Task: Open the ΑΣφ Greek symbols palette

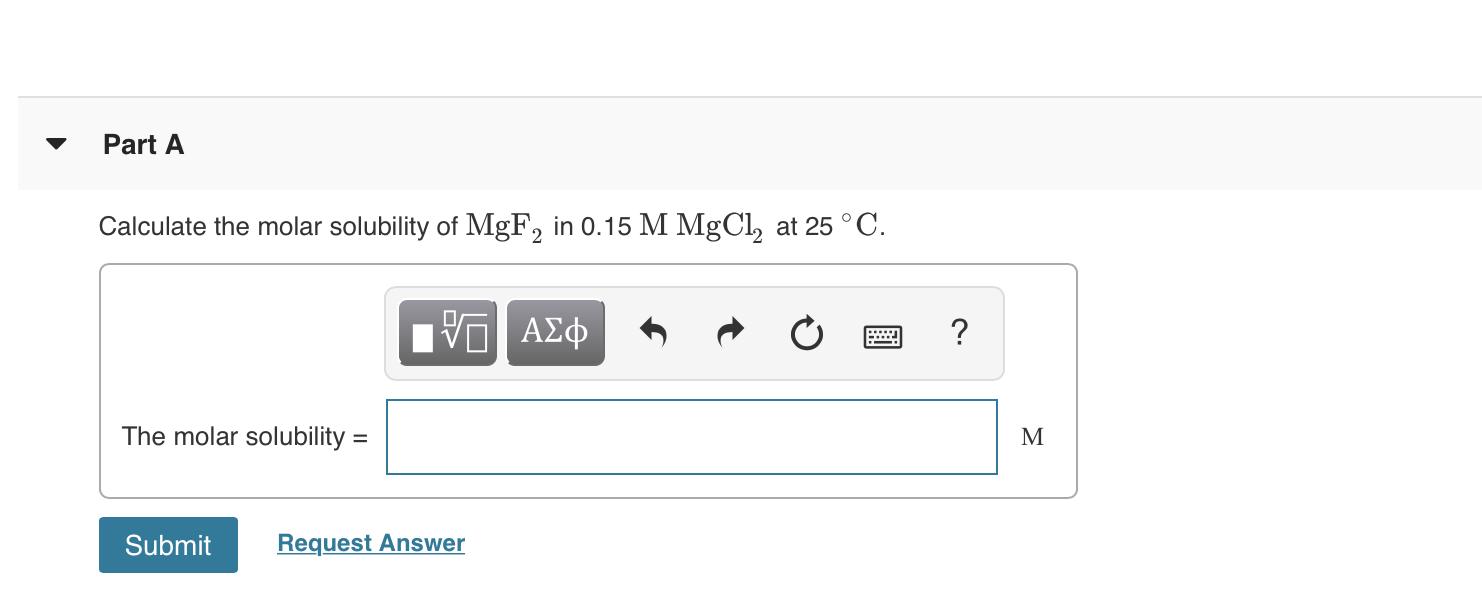Action: pyautogui.click(x=555, y=332)
